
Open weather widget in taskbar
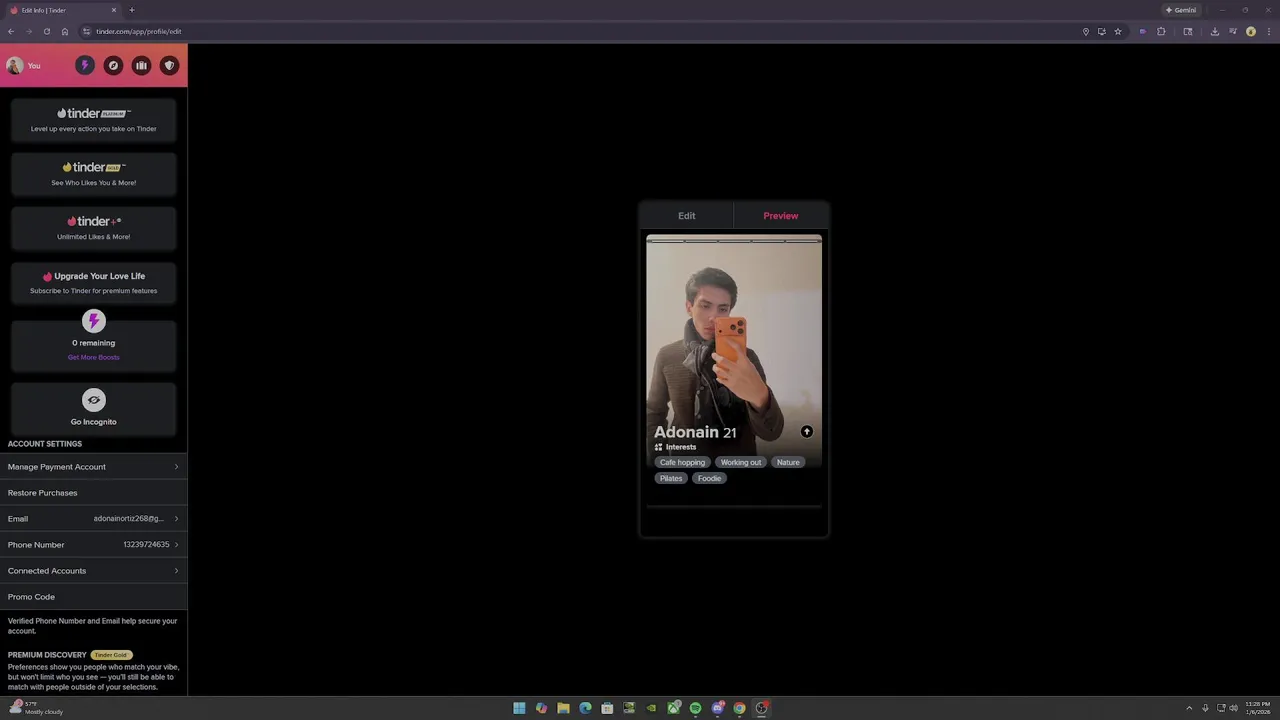(38, 708)
